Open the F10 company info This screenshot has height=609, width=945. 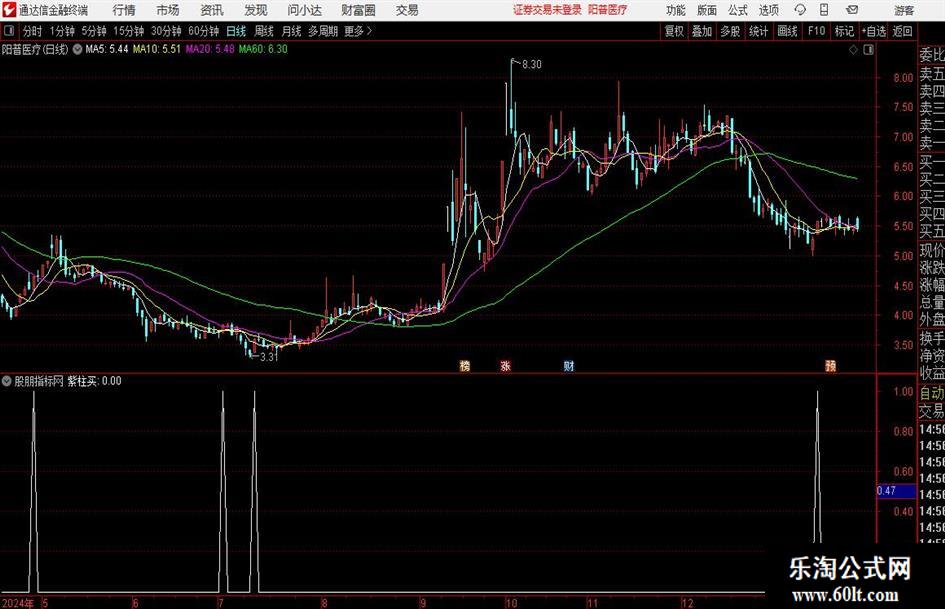click(x=817, y=31)
